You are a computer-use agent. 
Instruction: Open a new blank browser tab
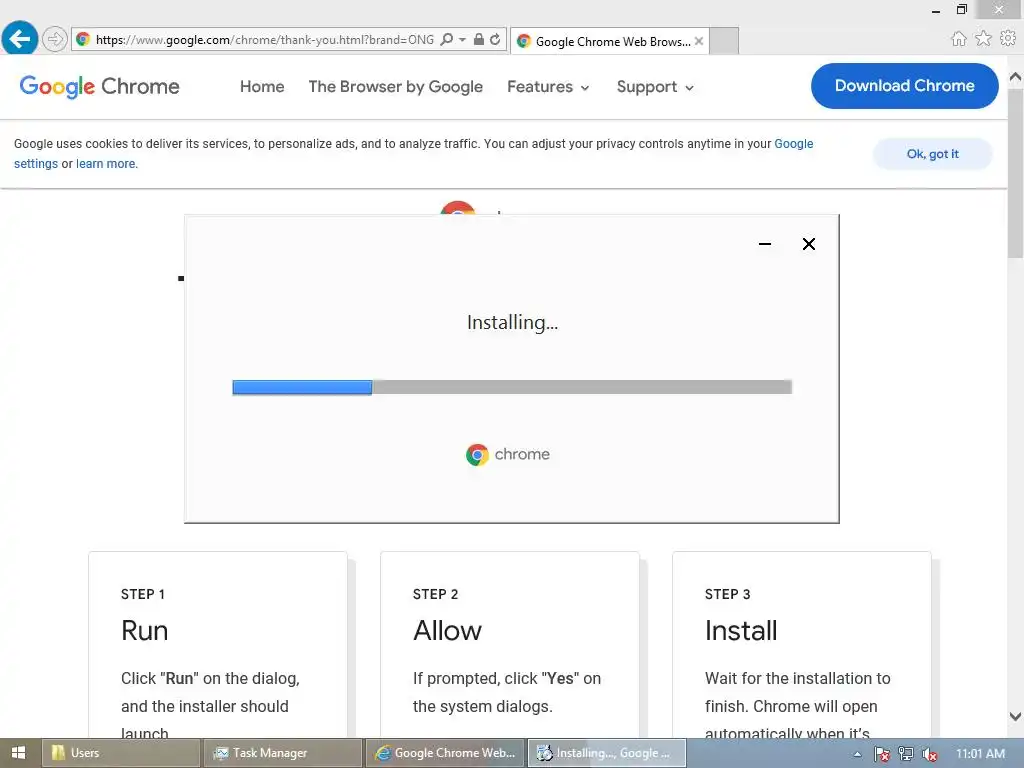coord(724,41)
